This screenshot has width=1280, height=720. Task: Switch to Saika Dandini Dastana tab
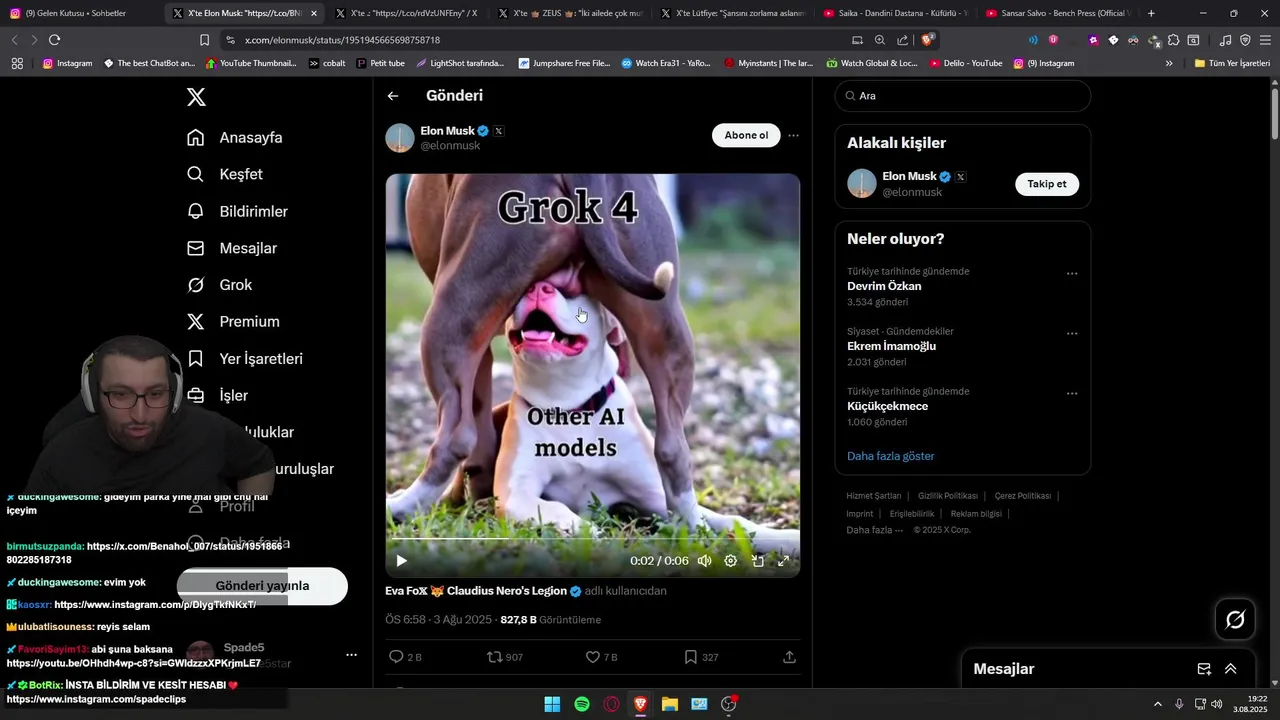click(x=893, y=13)
